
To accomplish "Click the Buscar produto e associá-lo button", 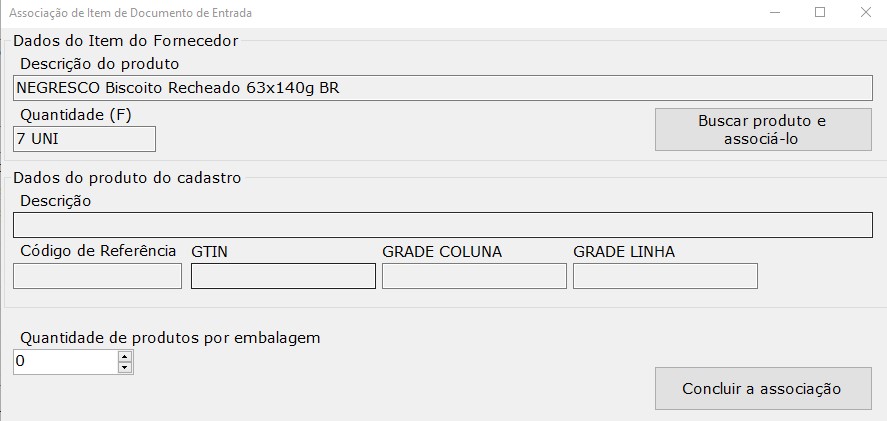I will click(x=763, y=130).
